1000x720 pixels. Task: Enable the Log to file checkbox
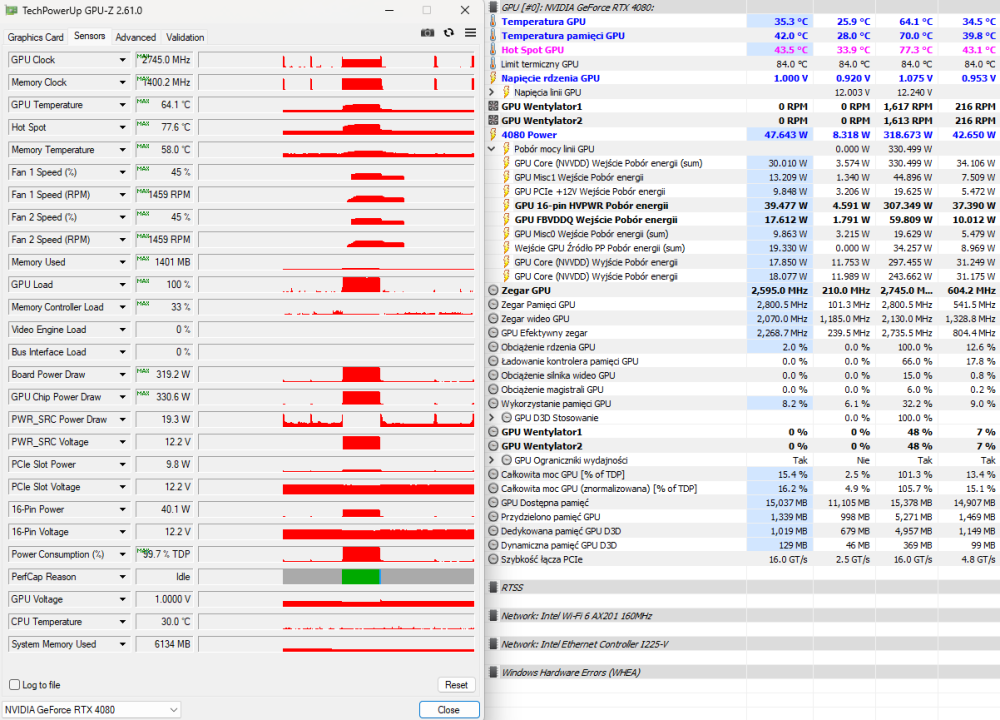(14, 684)
